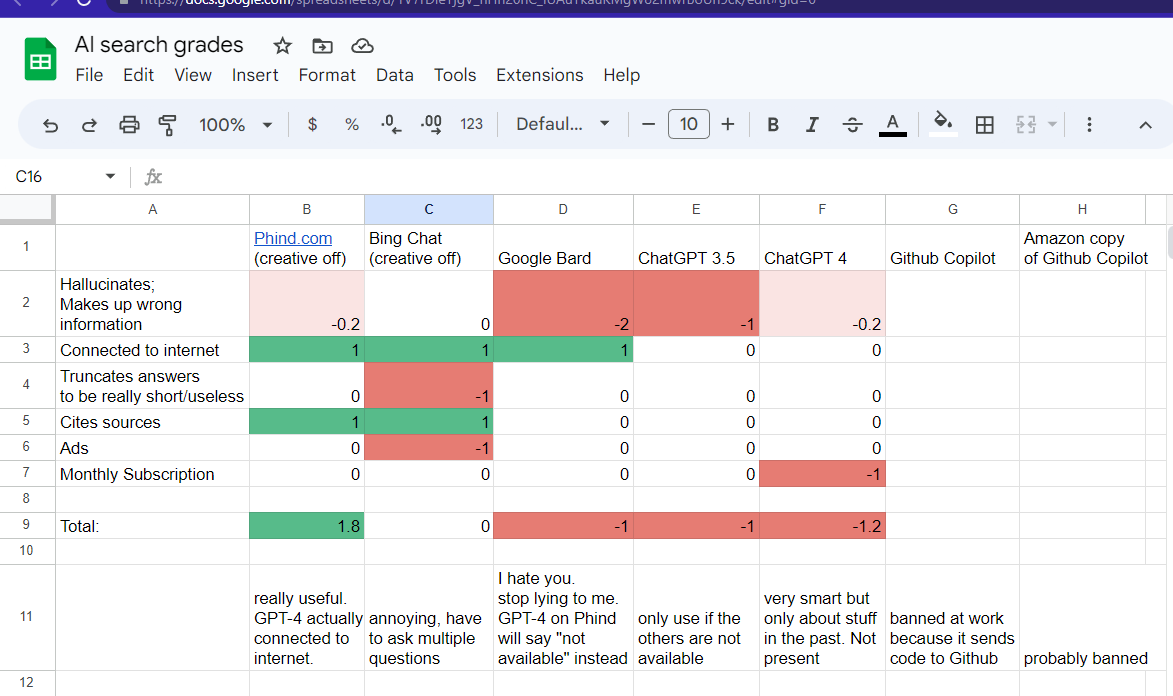The height and width of the screenshot is (696, 1173).
Task: Select the 'probably banned' note cell
Action: (1082, 617)
